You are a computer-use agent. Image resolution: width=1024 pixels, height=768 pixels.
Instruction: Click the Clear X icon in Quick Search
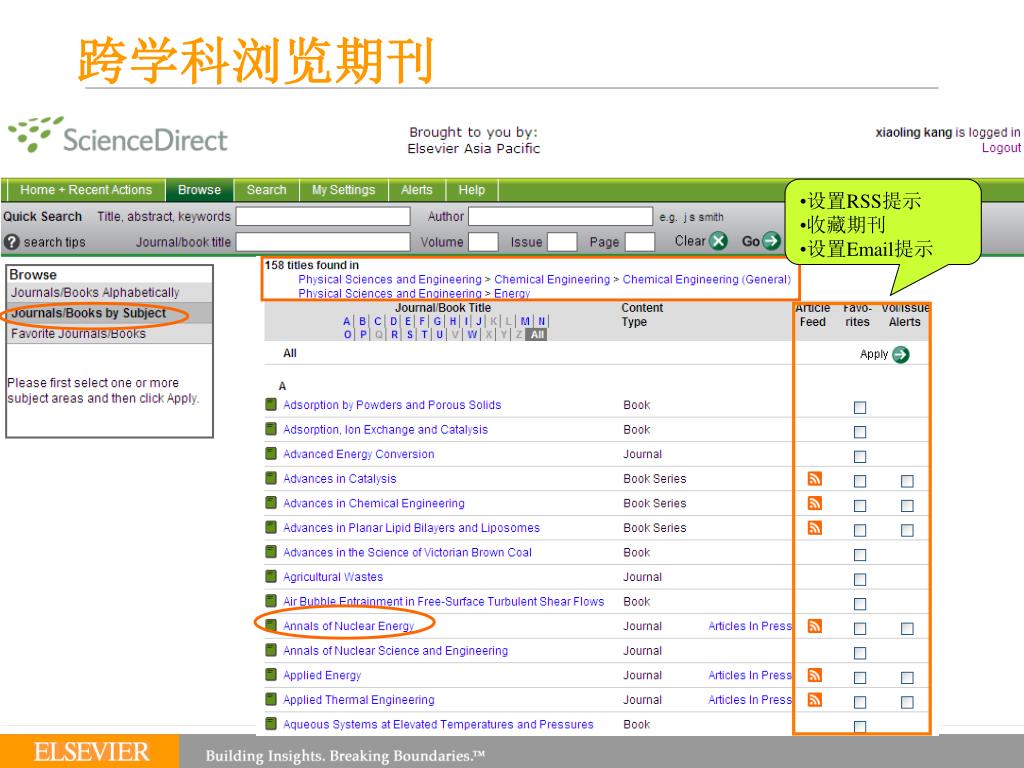click(718, 241)
